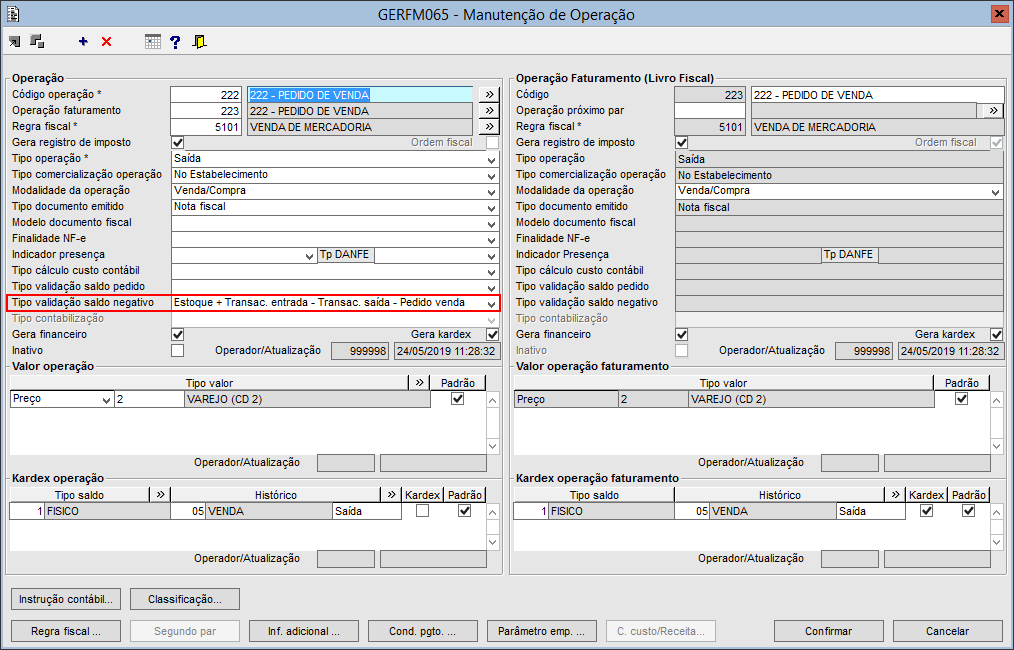Click scroll-down arrow in Valor operação faturamento list

pos(997,446)
